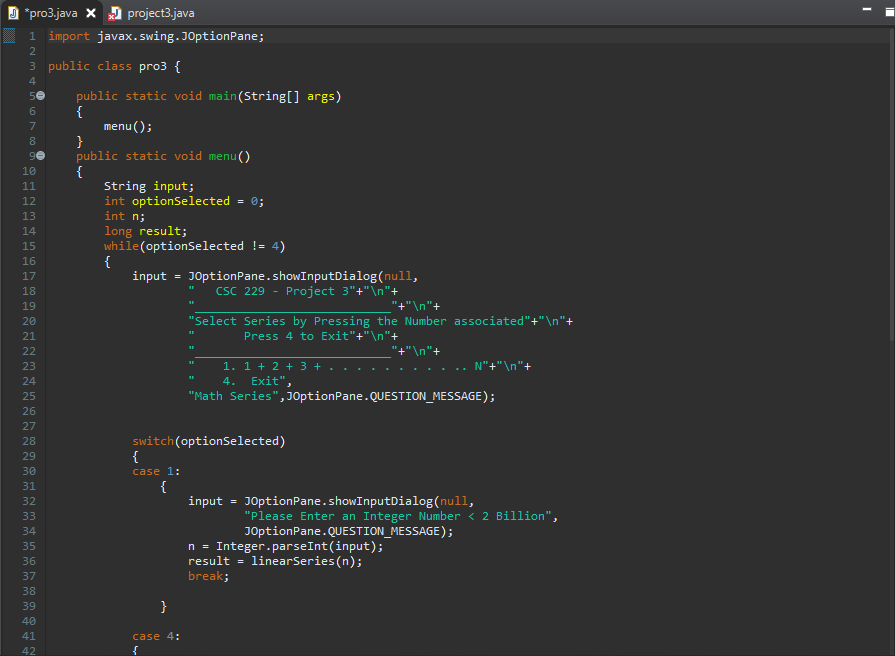The image size is (895, 656).
Task: Click the striped blue icon above the line numbers
Action: 9,35
